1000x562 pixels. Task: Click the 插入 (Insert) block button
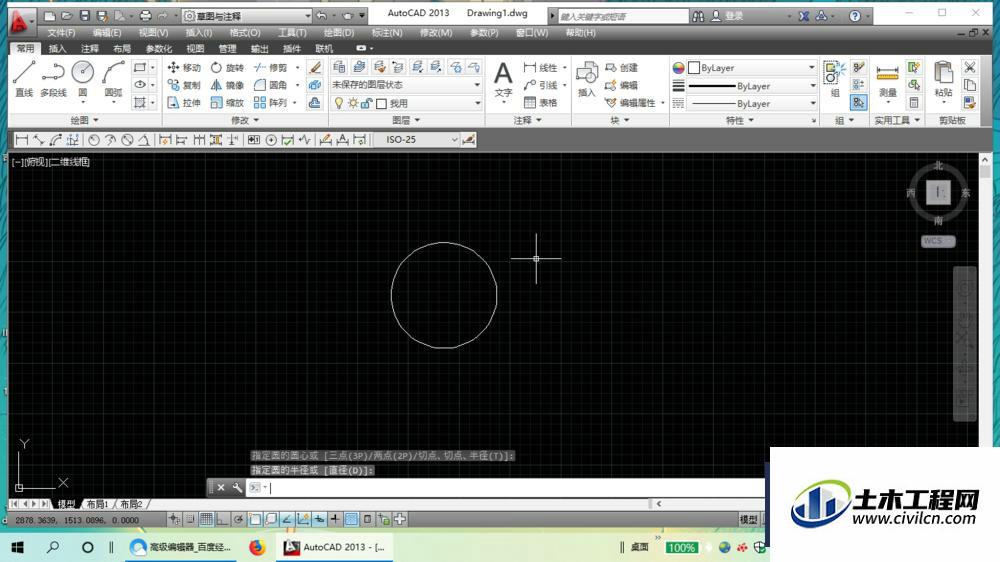pyautogui.click(x=586, y=79)
